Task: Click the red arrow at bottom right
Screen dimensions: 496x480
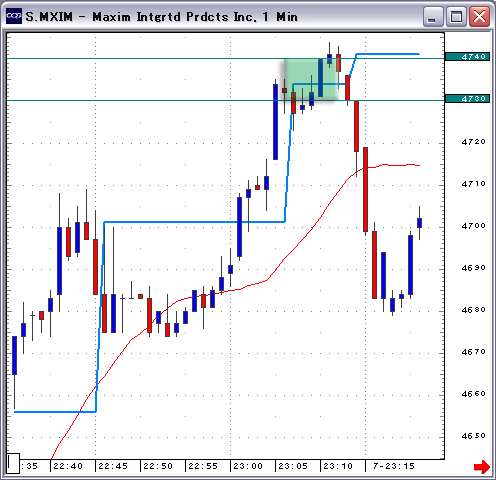Action: 482,467
